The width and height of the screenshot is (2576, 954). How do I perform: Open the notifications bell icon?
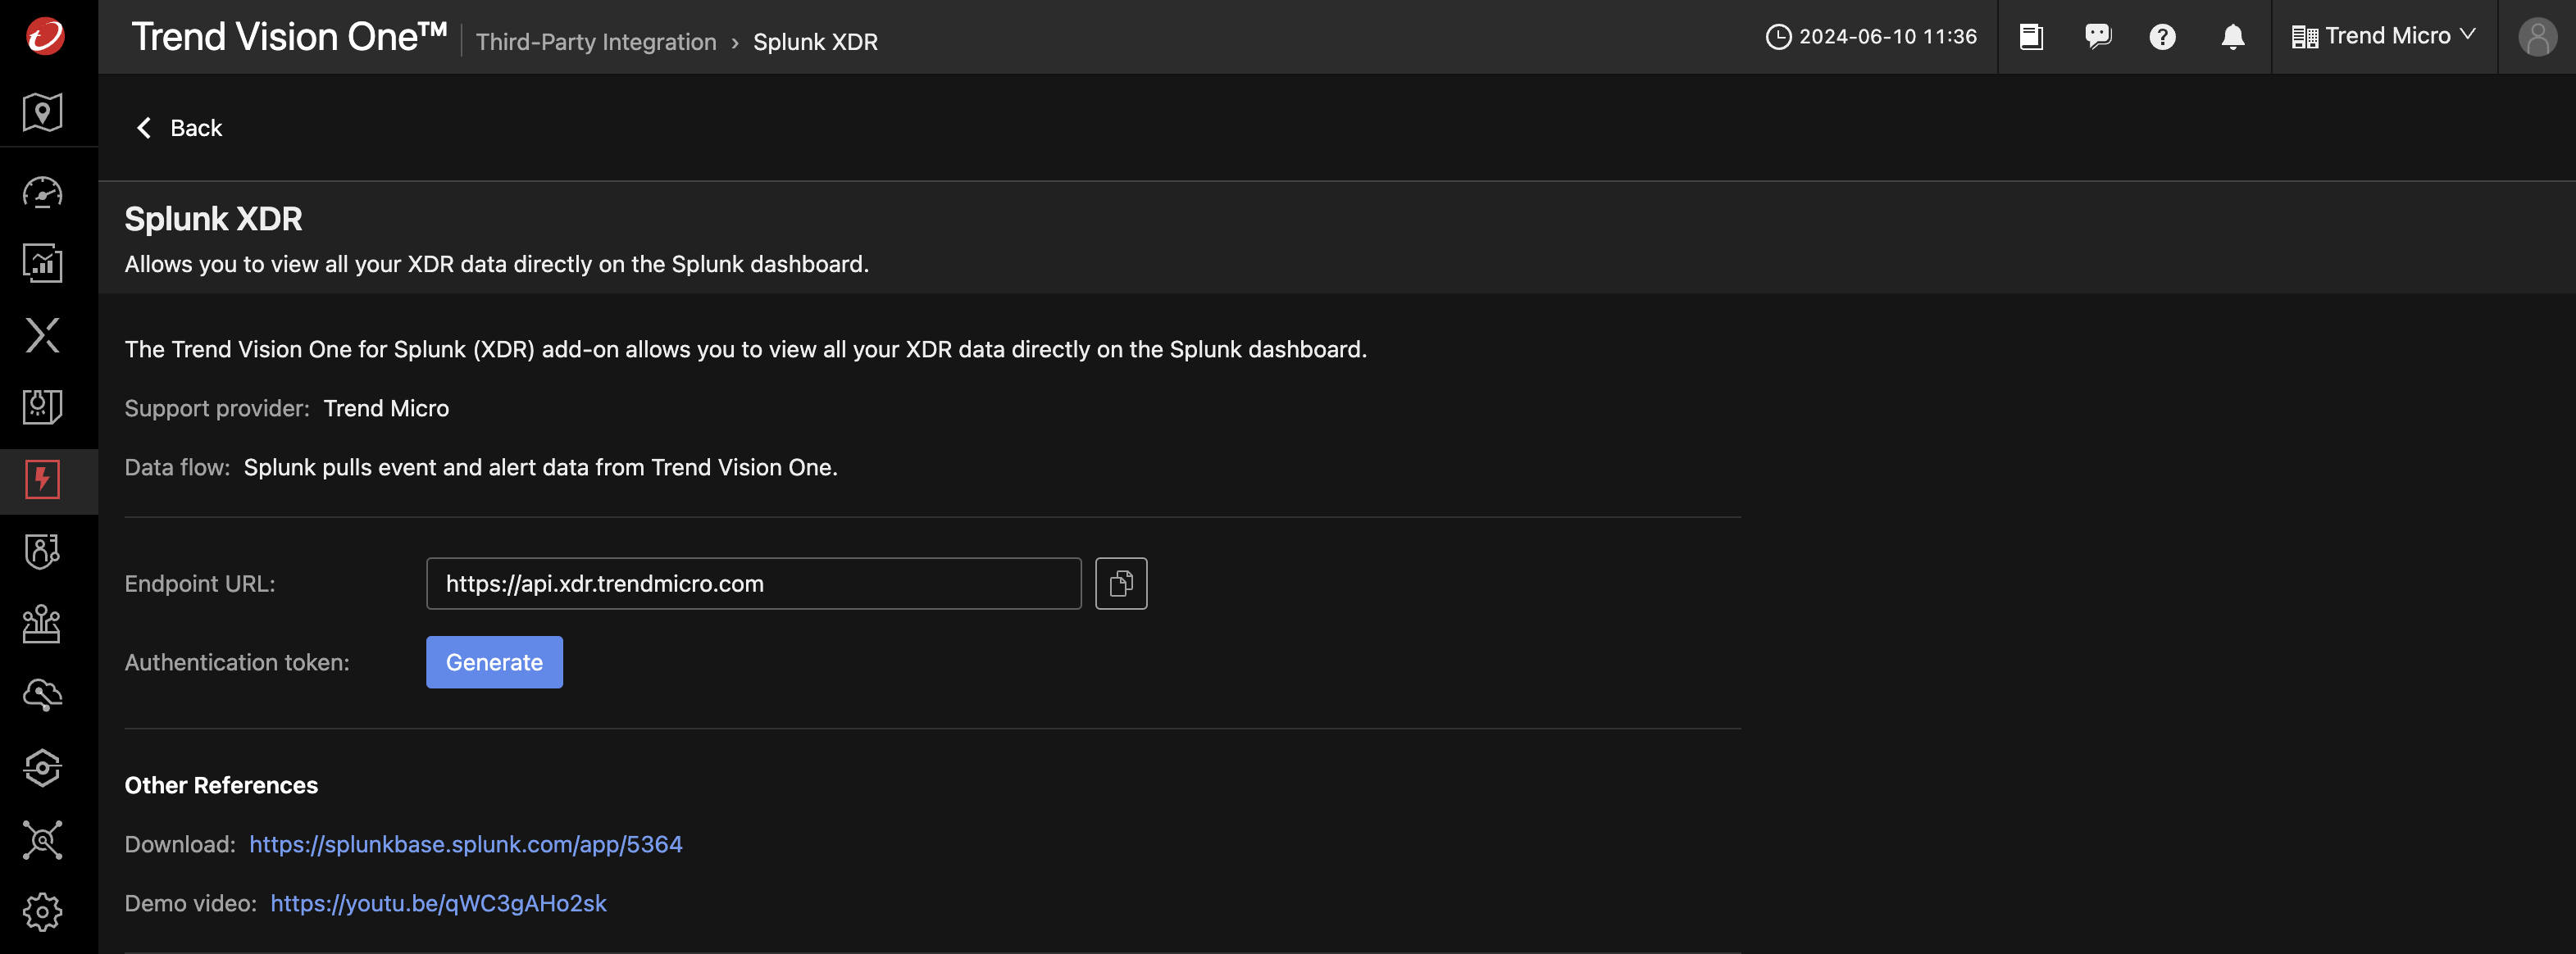[2233, 37]
